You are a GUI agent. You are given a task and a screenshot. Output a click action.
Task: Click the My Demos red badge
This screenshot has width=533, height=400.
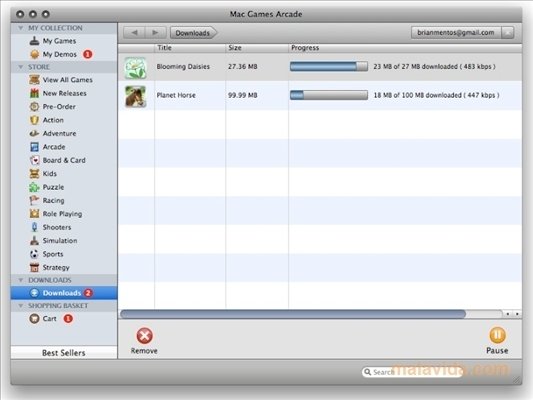[88, 54]
